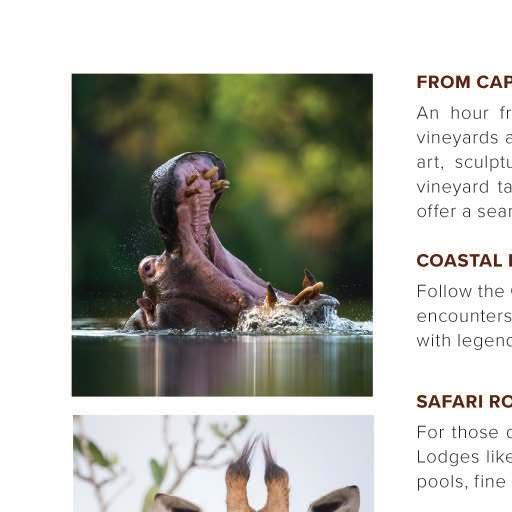Click the line starting "with legend"
Image resolution: width=512 pixels, height=512 pixels.
(x=464, y=341)
